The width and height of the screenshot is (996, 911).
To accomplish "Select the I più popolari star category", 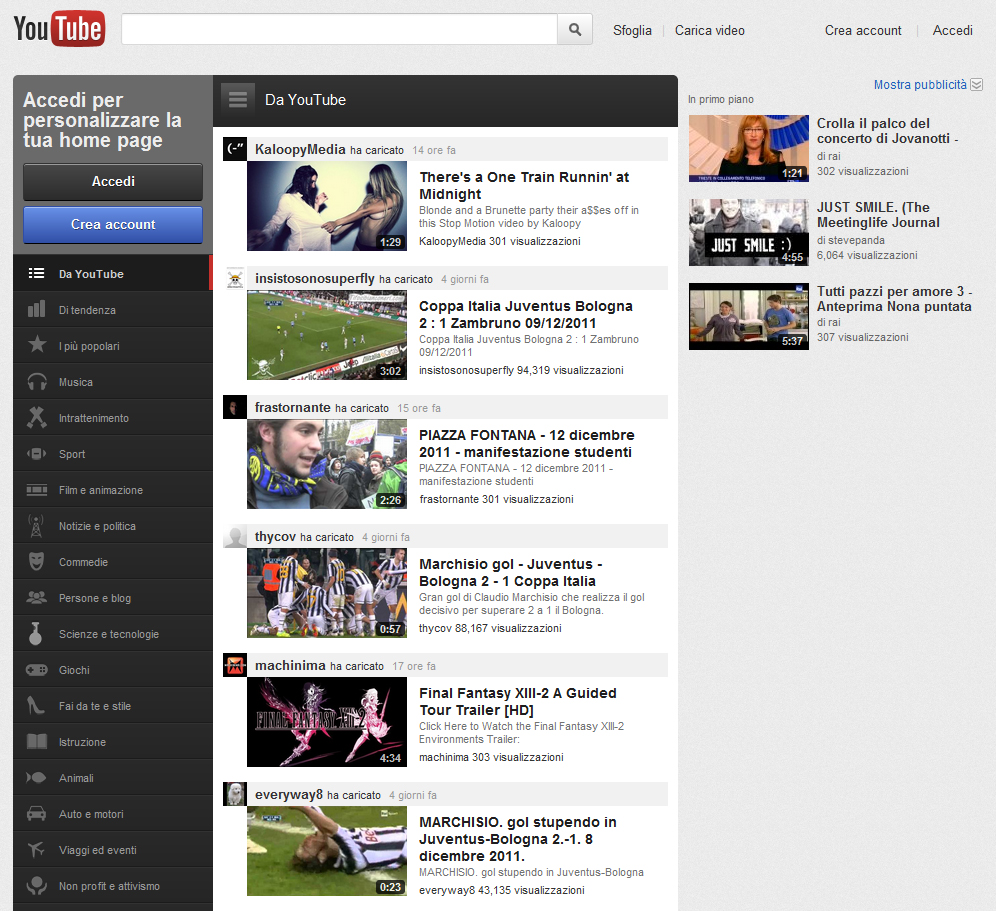I will 89,346.
